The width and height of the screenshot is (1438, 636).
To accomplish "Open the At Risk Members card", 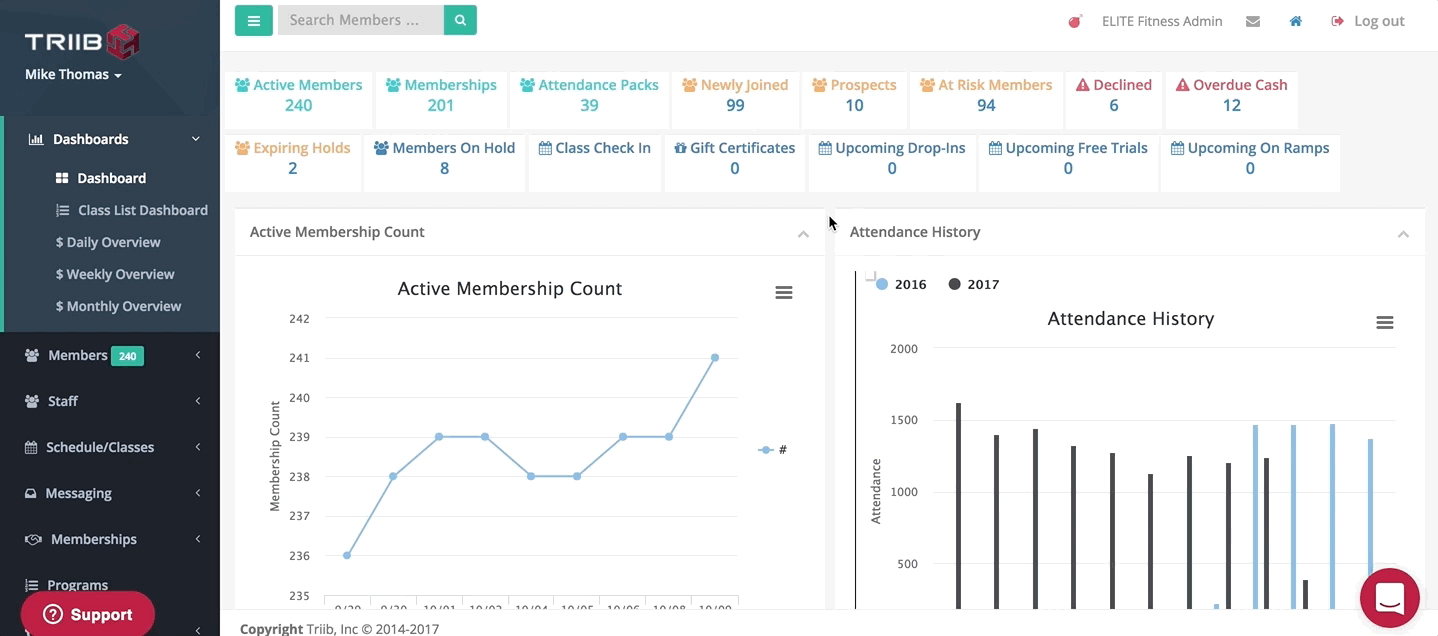I will 986,95.
